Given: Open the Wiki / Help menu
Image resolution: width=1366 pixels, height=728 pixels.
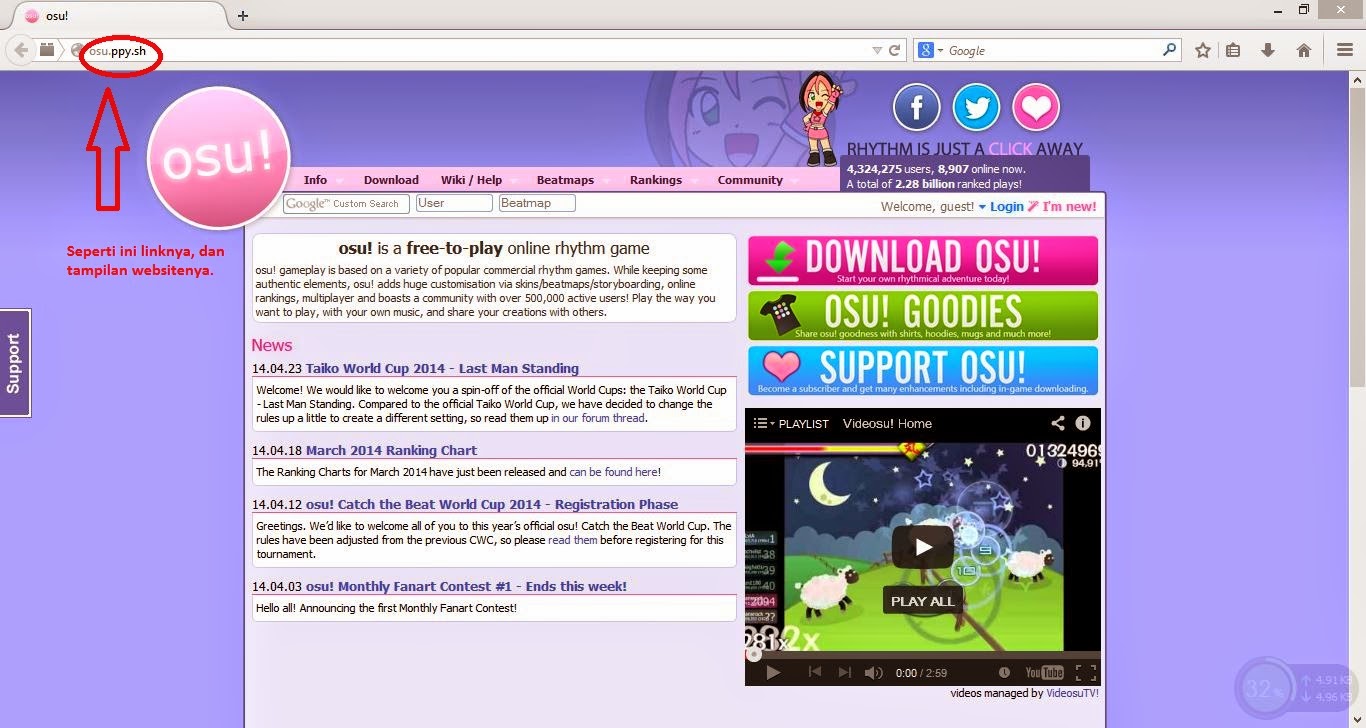Looking at the screenshot, I should click(471, 180).
